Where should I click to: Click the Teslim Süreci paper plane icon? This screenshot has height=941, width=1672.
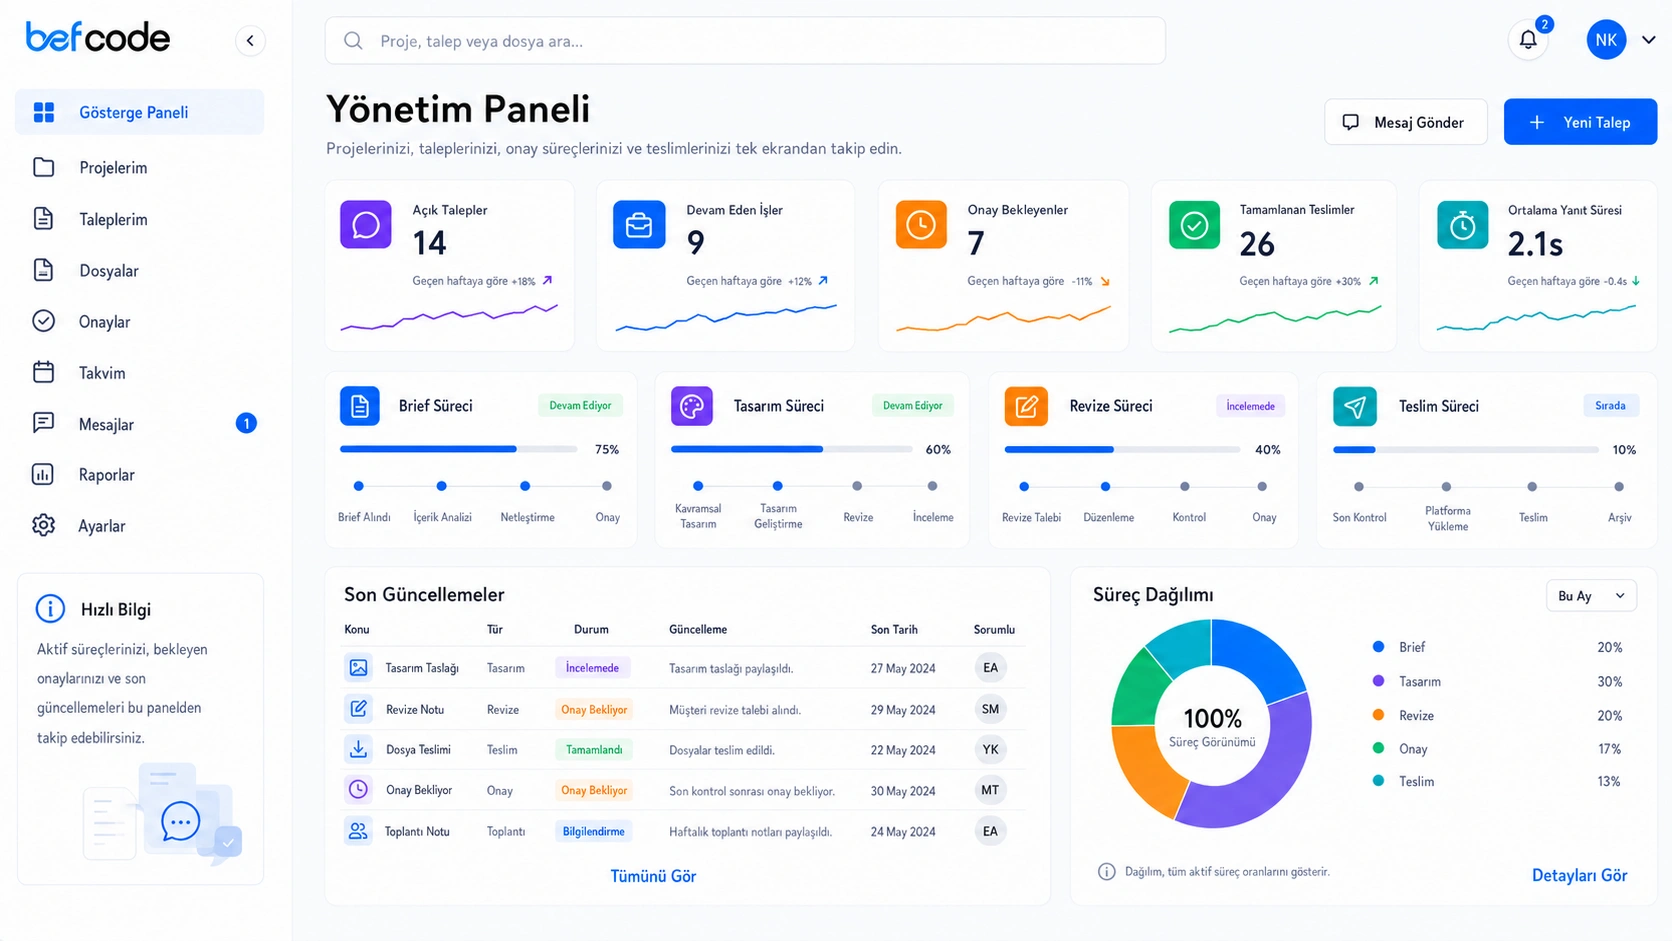click(x=1355, y=406)
